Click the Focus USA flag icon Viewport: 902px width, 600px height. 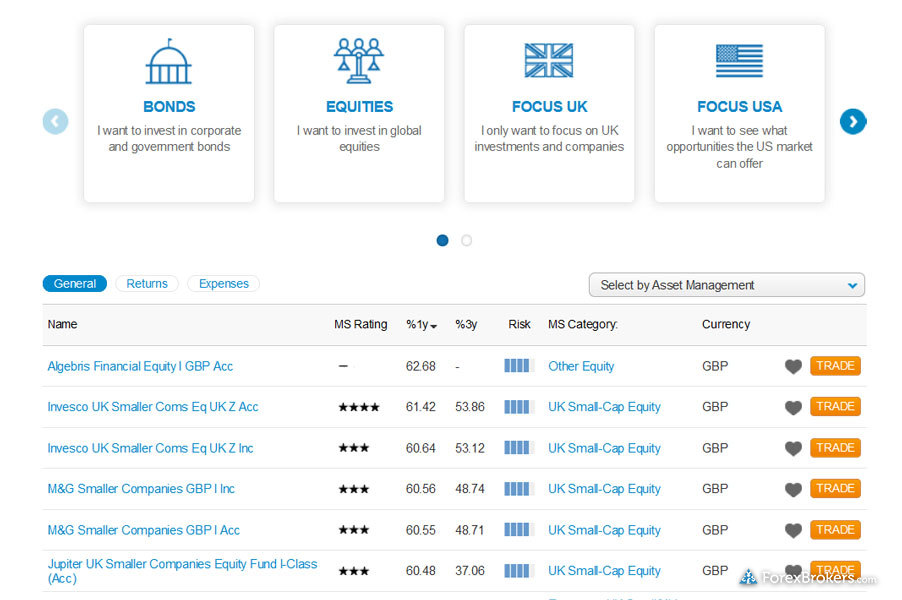(x=739, y=60)
